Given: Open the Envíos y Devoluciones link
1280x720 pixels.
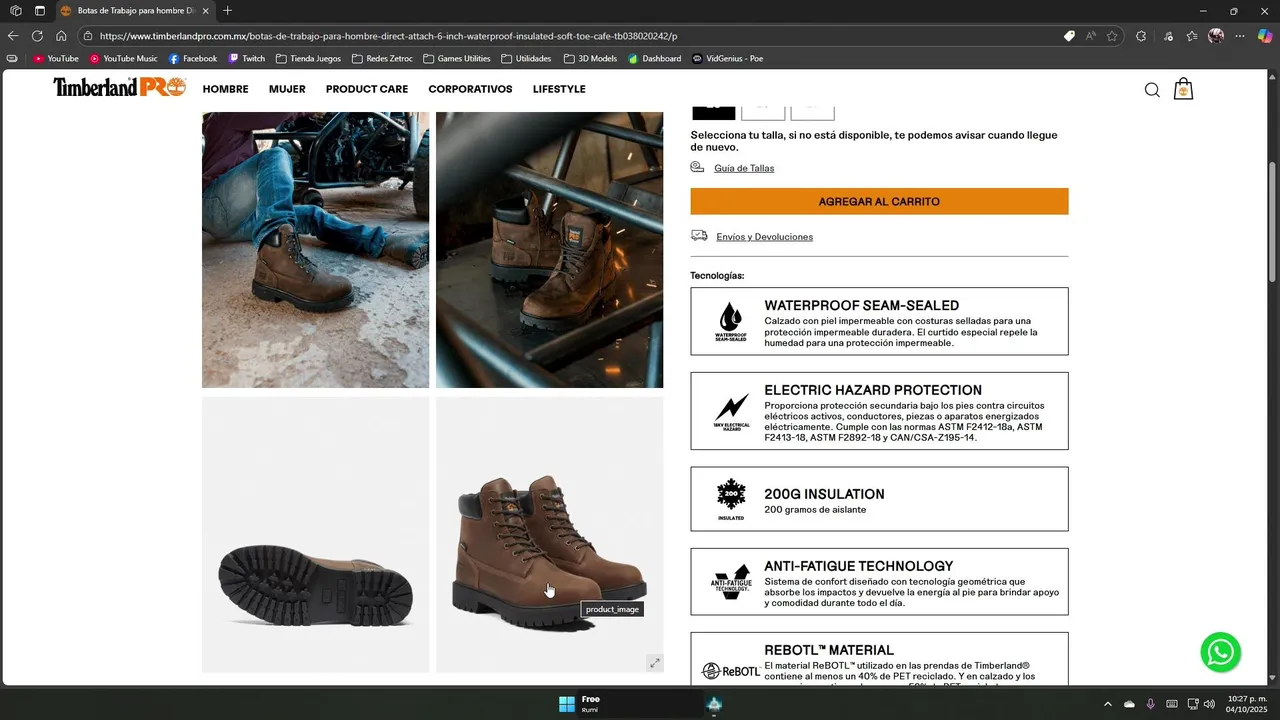Looking at the screenshot, I should tap(764, 237).
